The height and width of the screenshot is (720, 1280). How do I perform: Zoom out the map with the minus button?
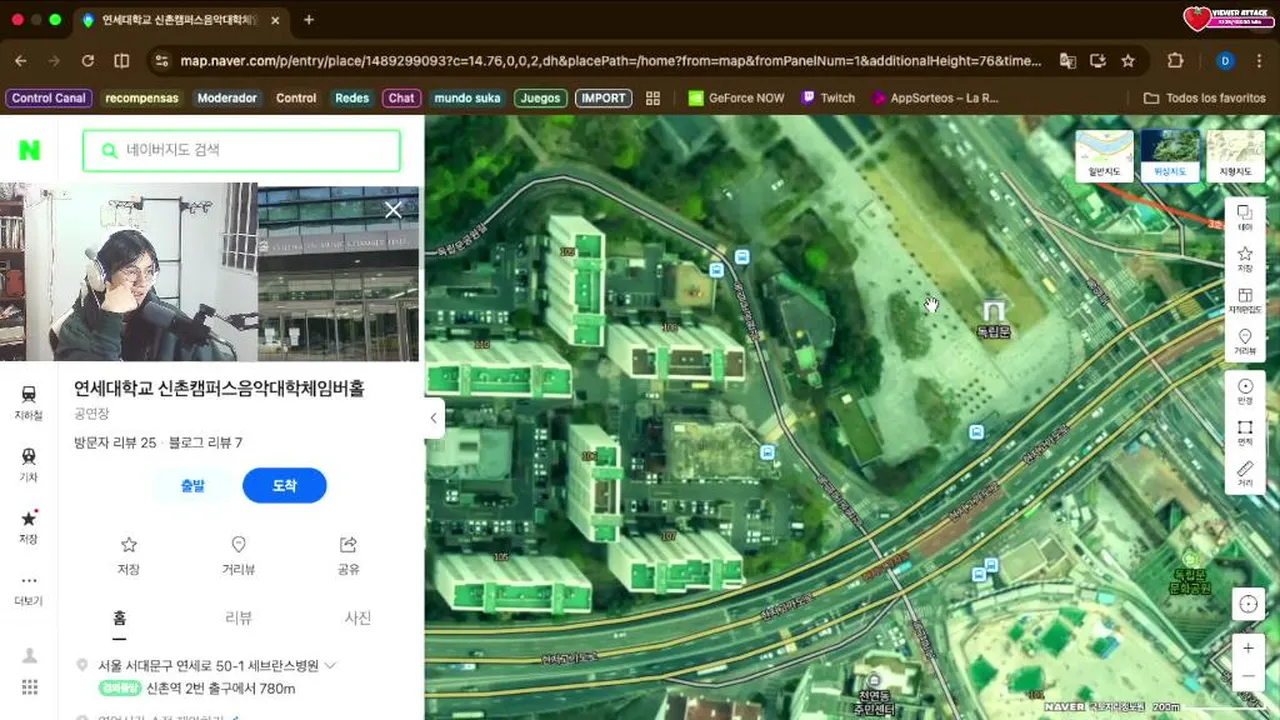[x=1248, y=677]
